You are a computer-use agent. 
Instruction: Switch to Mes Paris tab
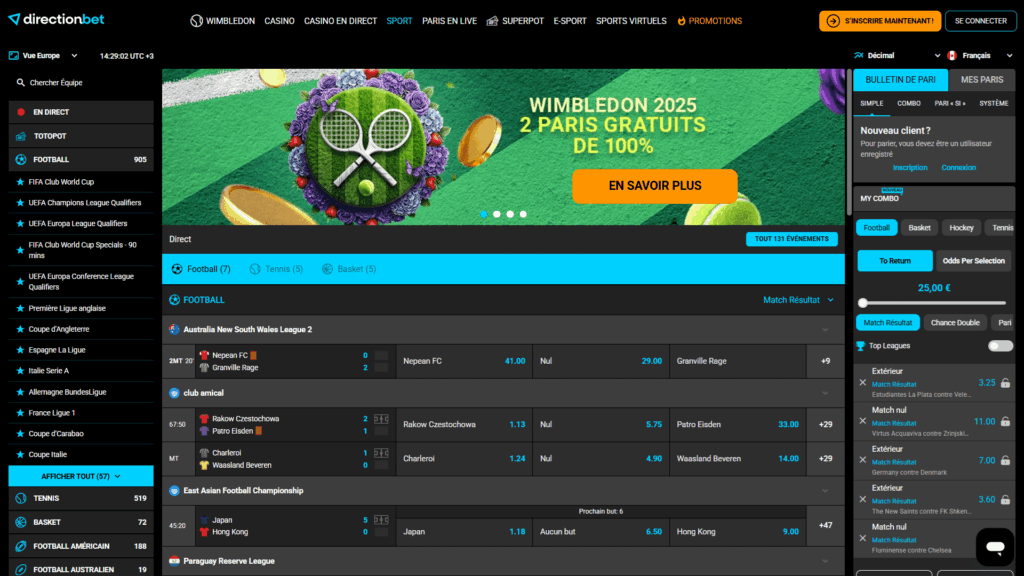pyautogui.click(x=982, y=80)
